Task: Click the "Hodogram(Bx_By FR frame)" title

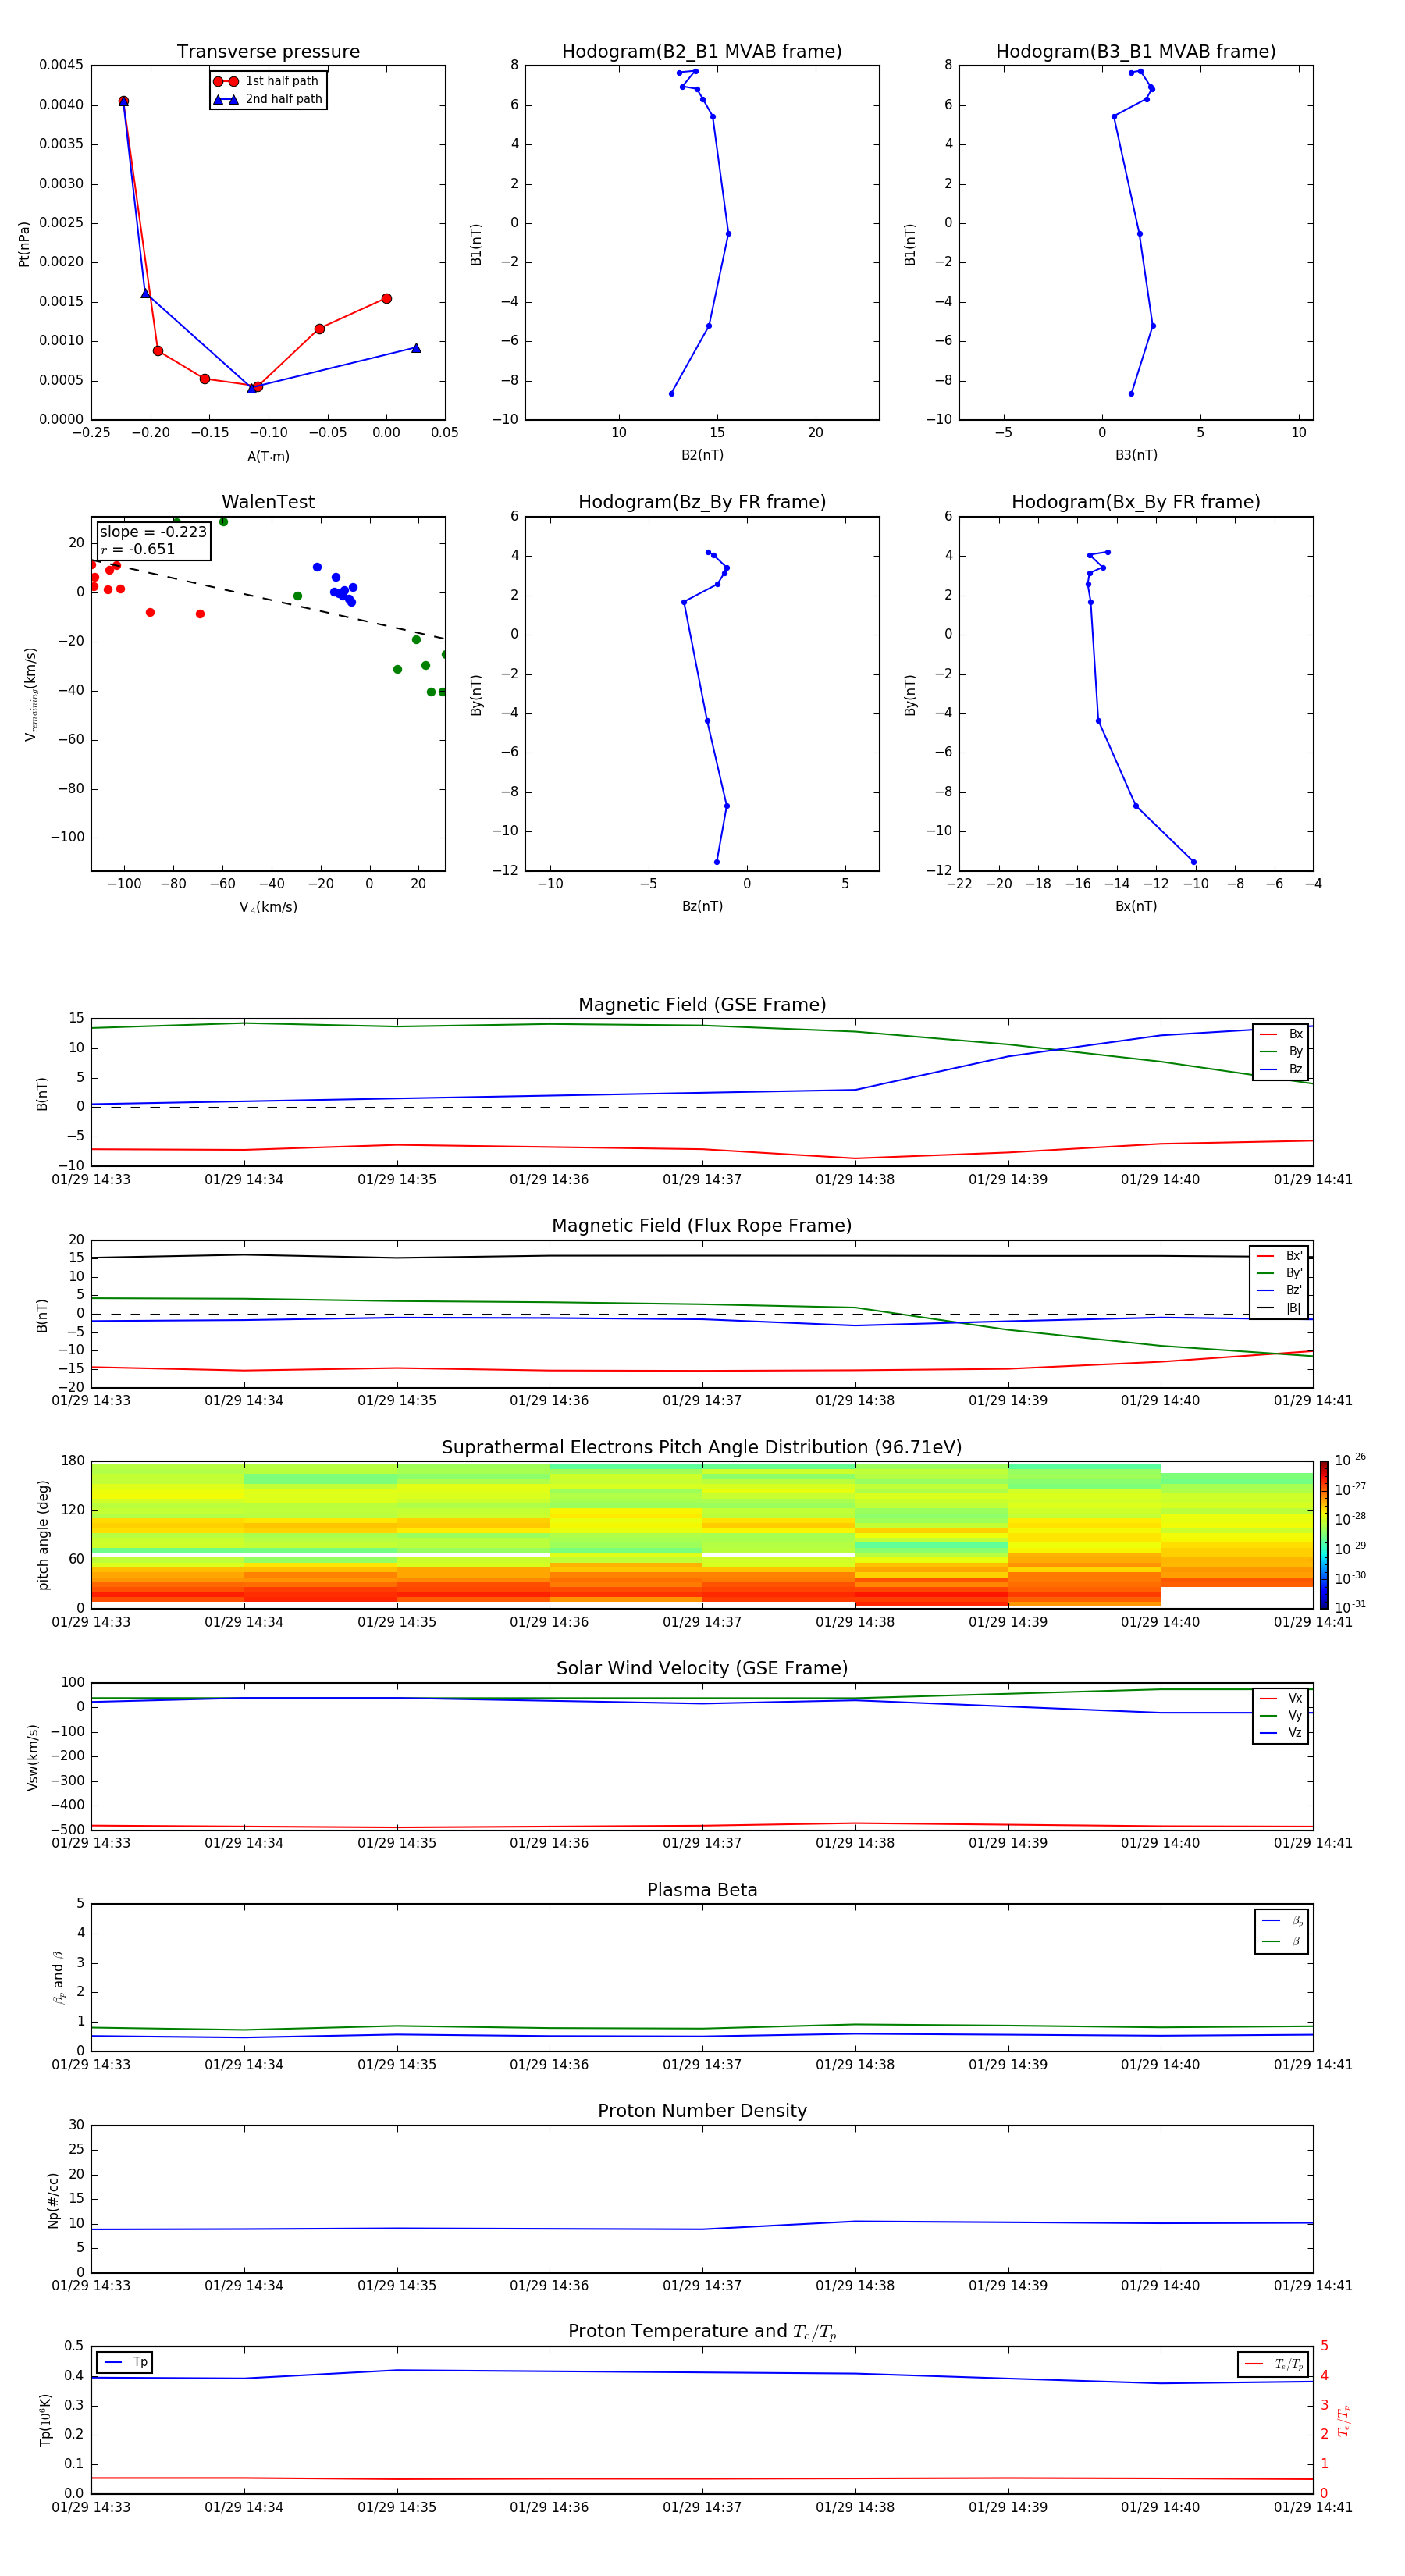Action: click(x=1136, y=502)
